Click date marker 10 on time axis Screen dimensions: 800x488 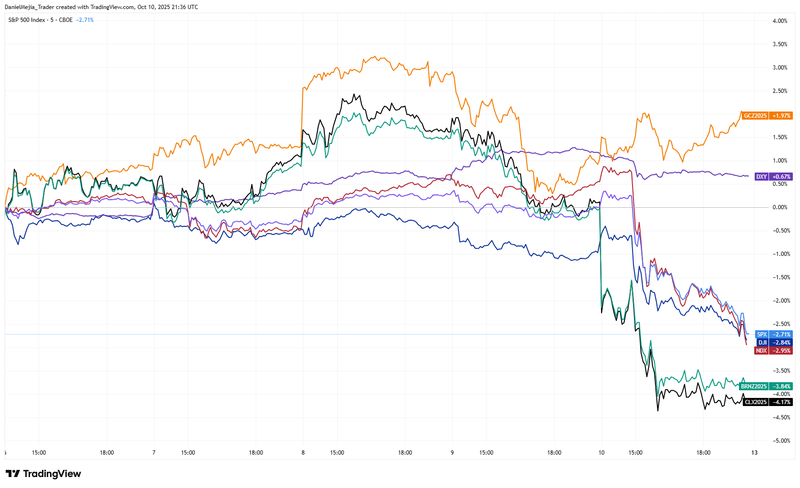pyautogui.click(x=600, y=451)
